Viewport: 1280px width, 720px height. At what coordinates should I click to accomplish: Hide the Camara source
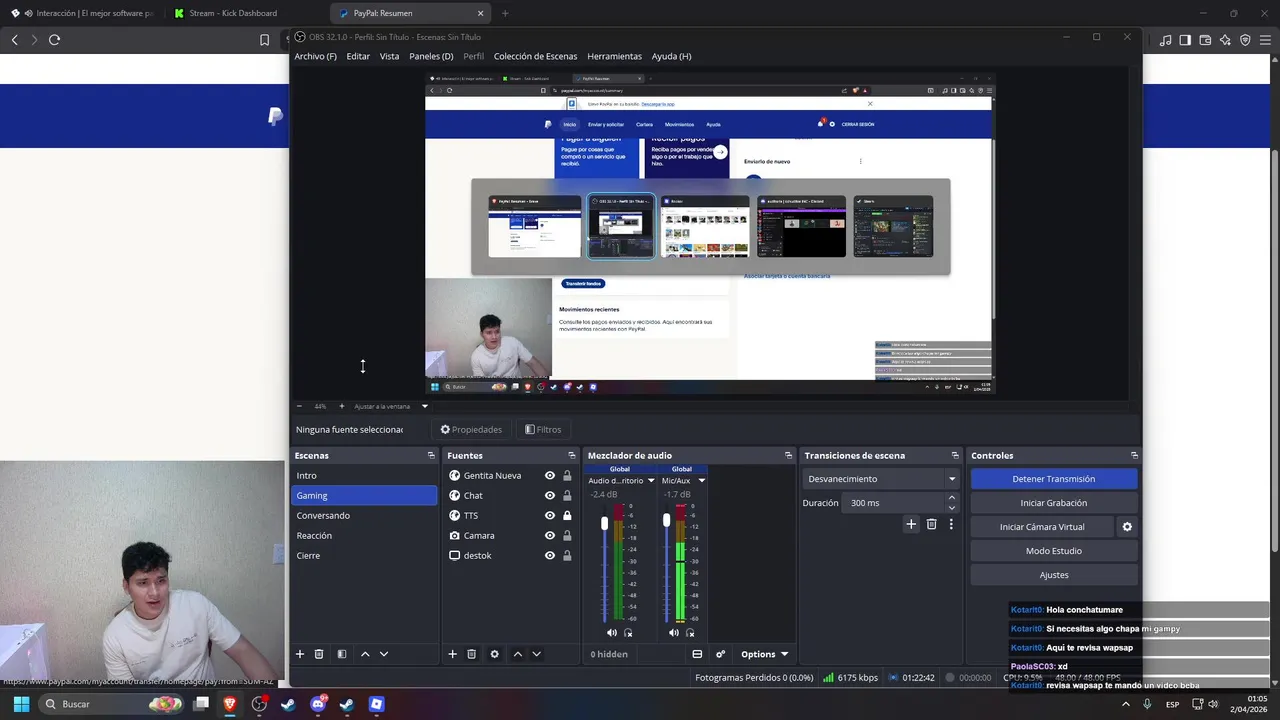[x=549, y=535]
